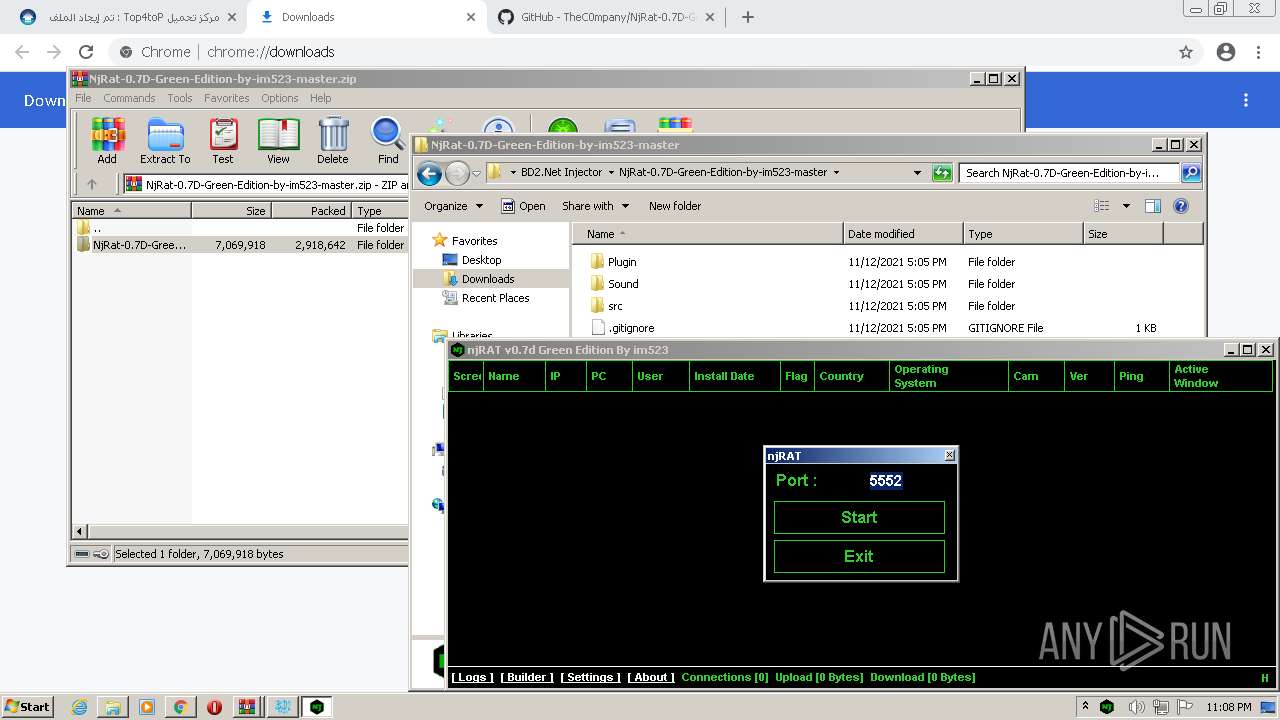
Task: Click the WinRAR Add toolbar icon
Action: (107, 141)
